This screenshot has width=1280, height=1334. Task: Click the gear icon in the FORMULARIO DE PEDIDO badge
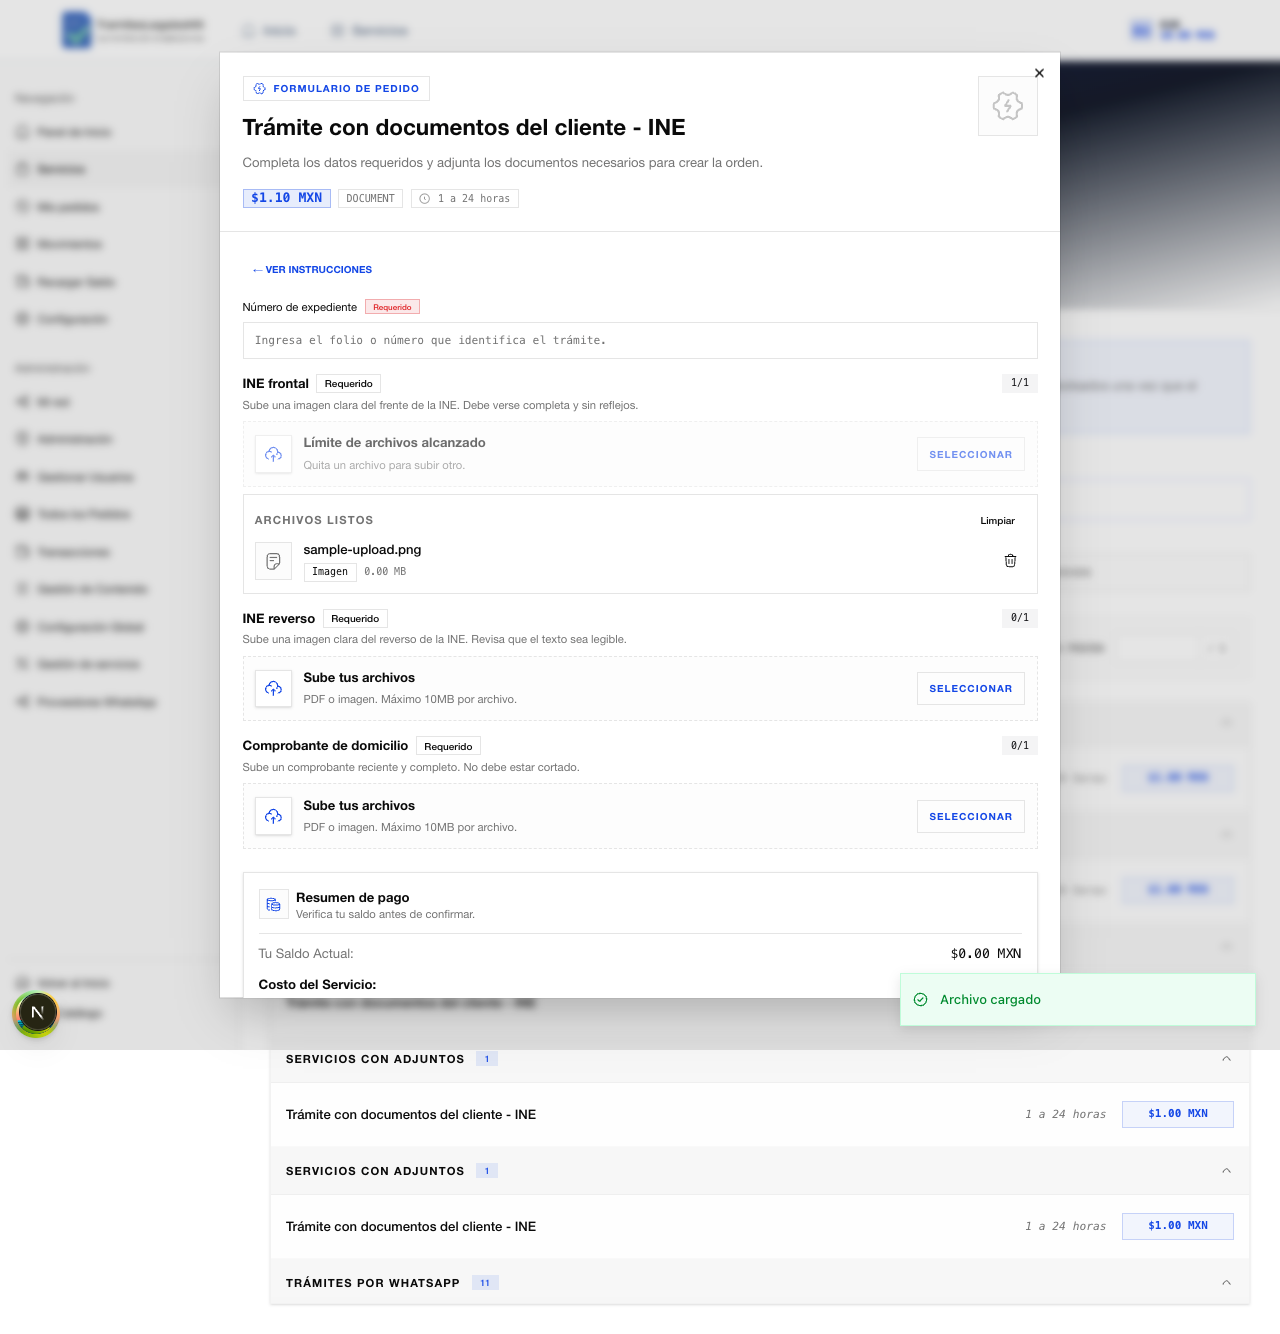[260, 89]
